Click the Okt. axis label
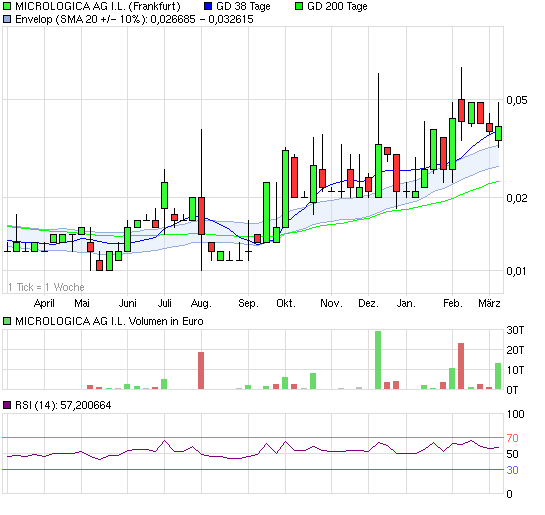Screen dimensions: 545x515 point(286,303)
